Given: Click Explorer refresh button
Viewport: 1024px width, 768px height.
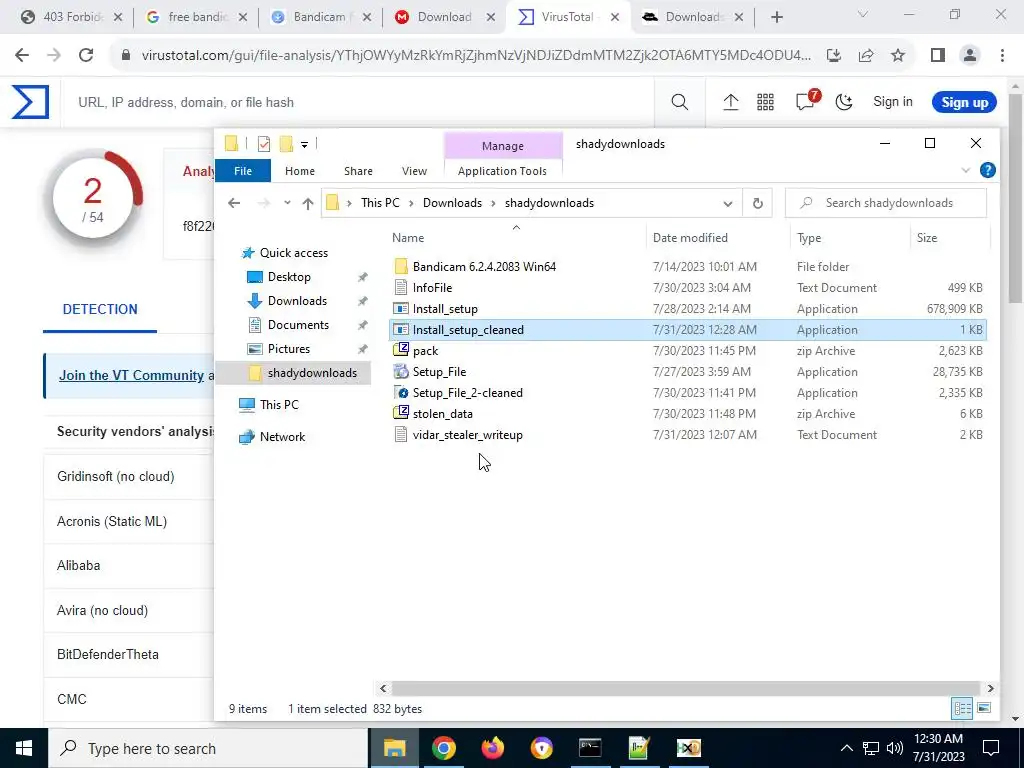Looking at the screenshot, I should [x=758, y=203].
